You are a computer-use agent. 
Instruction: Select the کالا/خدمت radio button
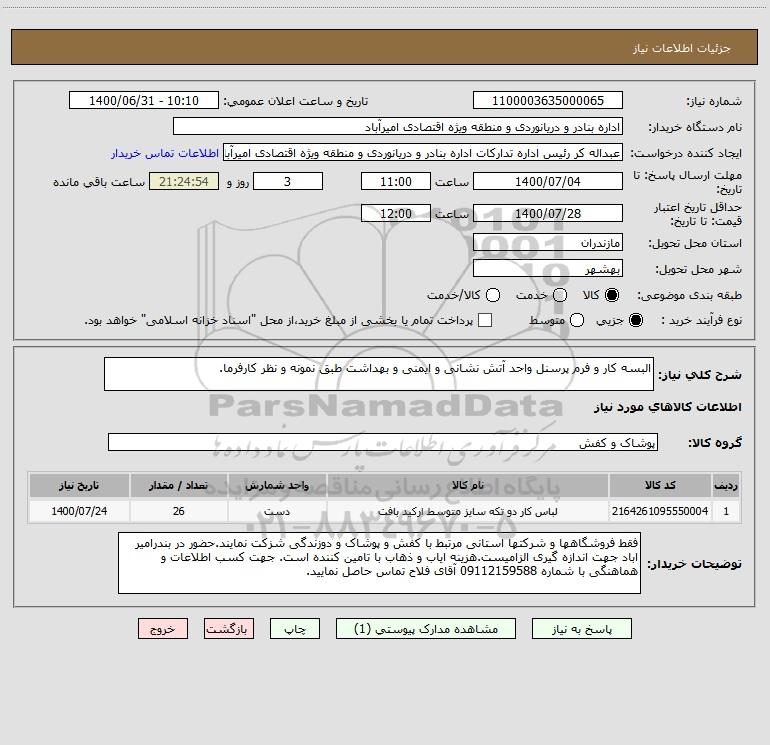pos(493,295)
